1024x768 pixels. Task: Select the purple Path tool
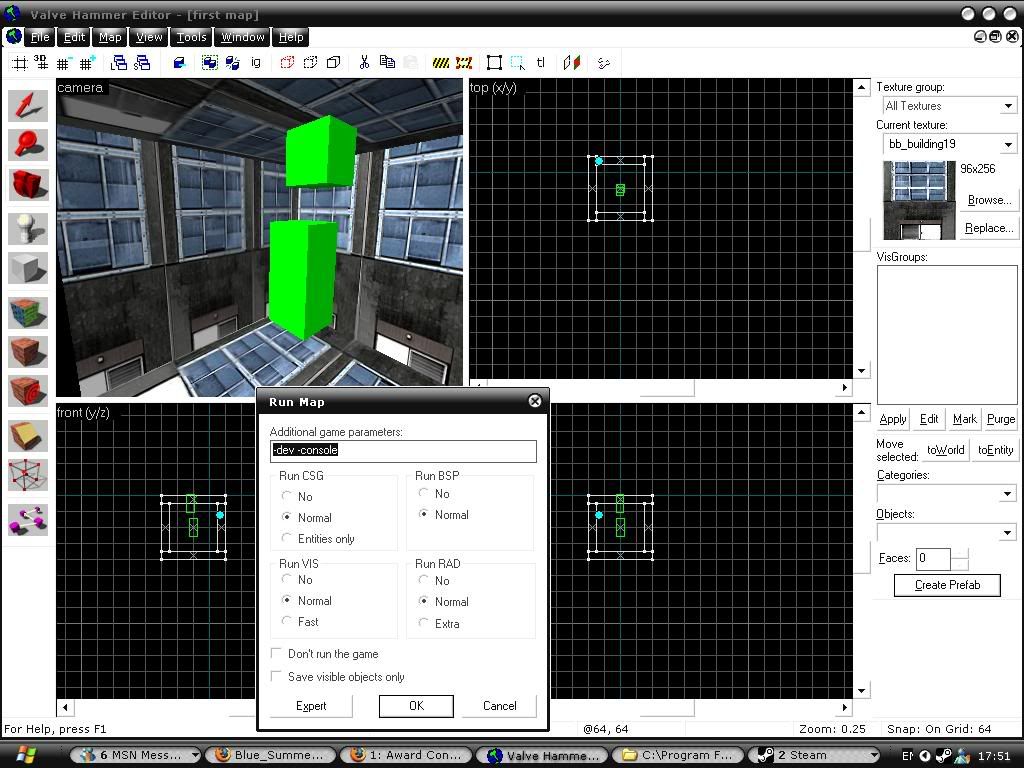(x=28, y=520)
